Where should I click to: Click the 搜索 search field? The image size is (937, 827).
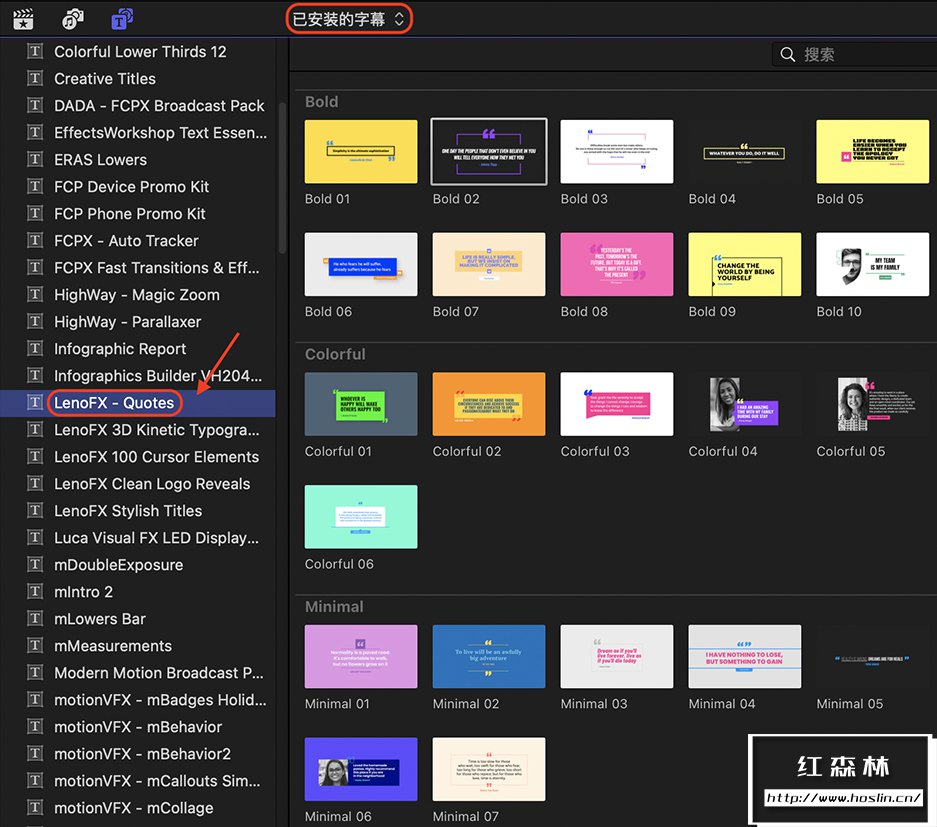[x=855, y=54]
